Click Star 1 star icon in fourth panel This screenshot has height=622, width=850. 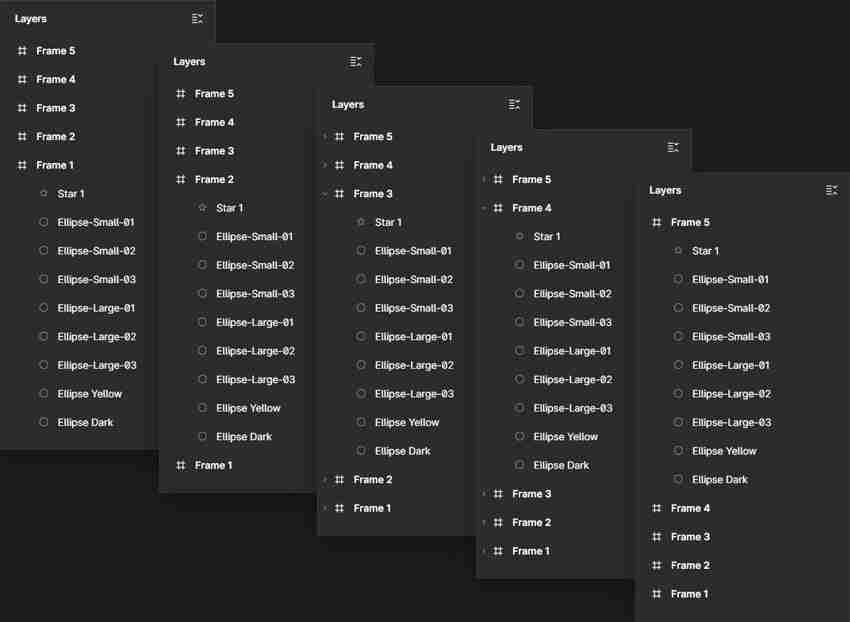520,236
